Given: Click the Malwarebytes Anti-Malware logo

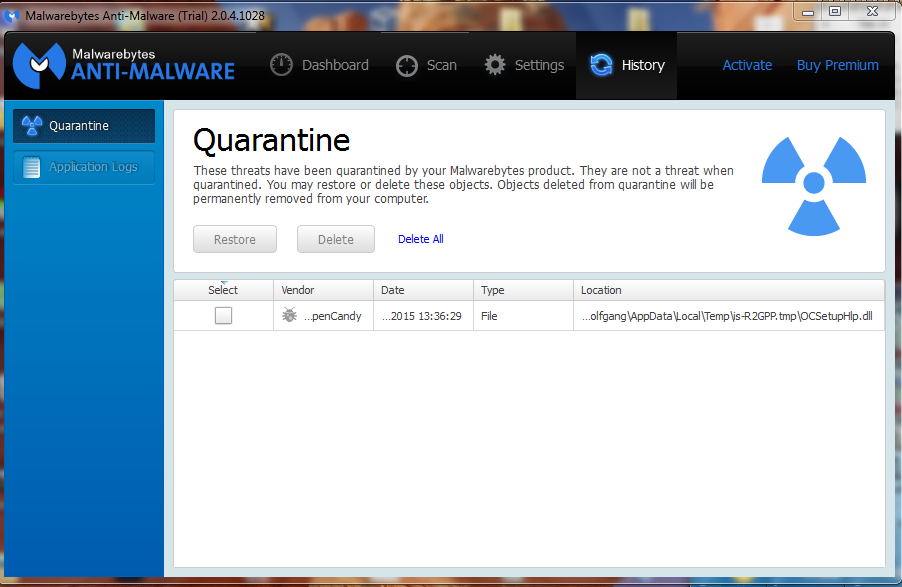Looking at the screenshot, I should pos(124,65).
